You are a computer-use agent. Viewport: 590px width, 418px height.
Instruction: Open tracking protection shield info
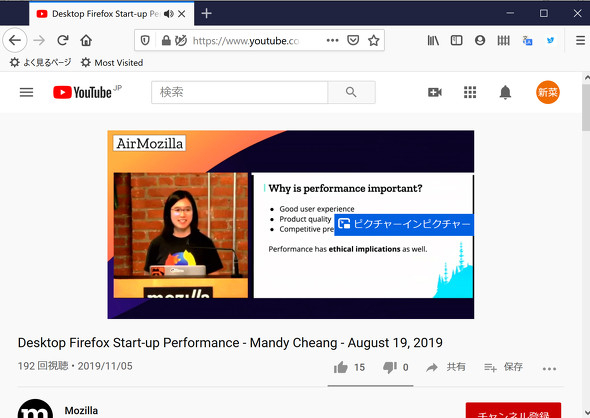(x=145, y=40)
